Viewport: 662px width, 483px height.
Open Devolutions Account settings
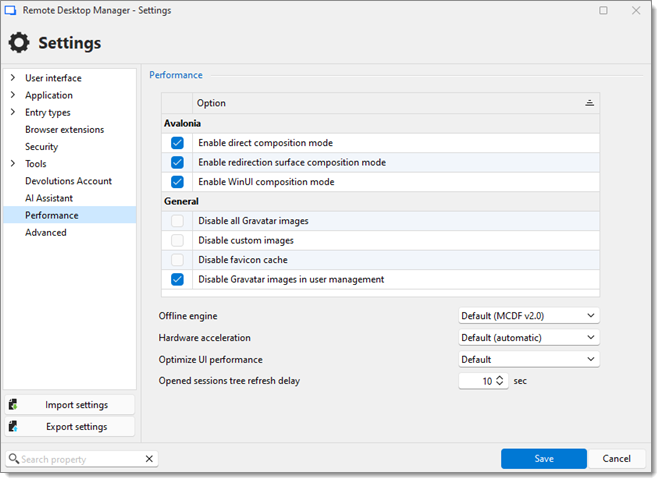point(68,181)
